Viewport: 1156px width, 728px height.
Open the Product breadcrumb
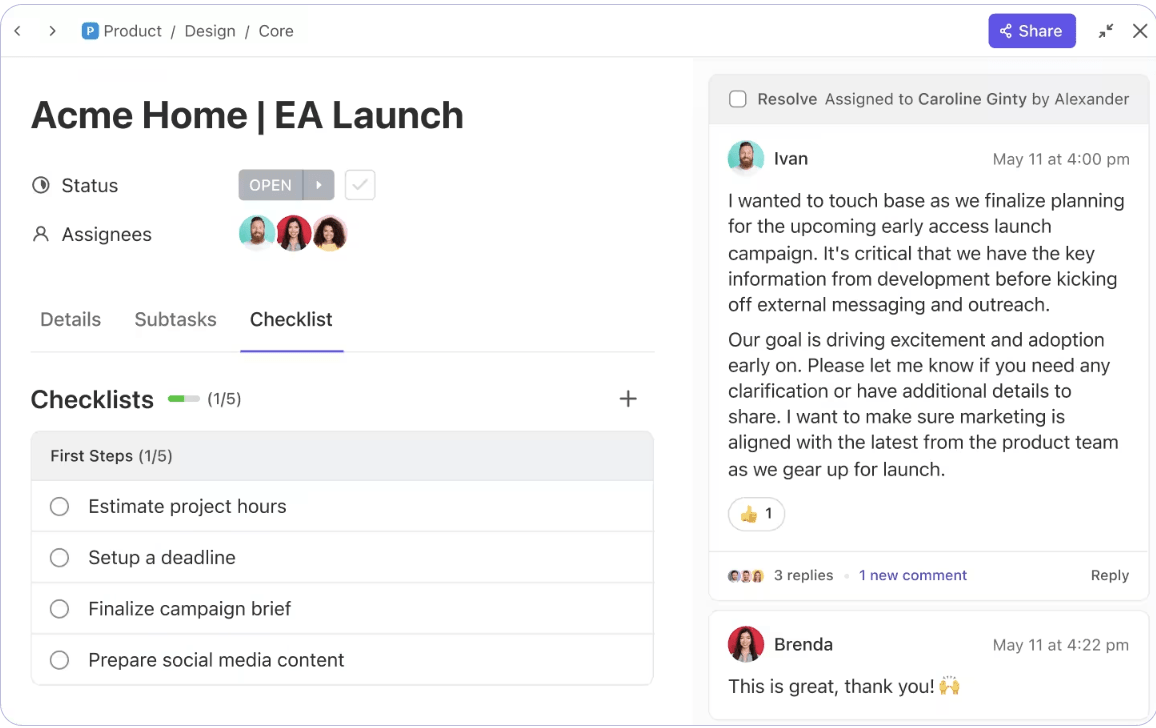point(132,31)
